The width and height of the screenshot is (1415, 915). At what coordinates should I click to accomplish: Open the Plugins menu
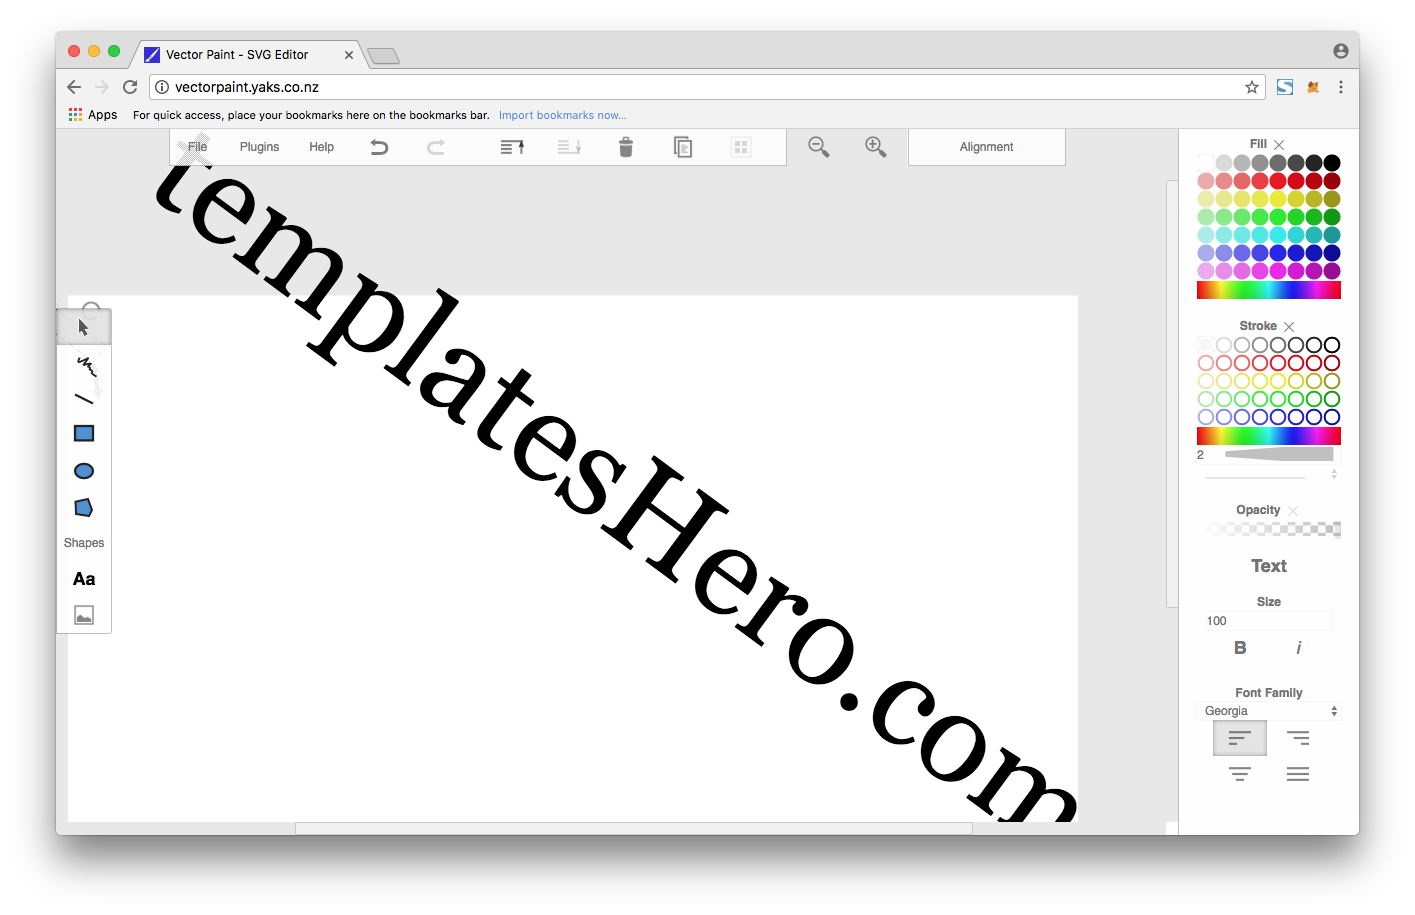(x=259, y=146)
